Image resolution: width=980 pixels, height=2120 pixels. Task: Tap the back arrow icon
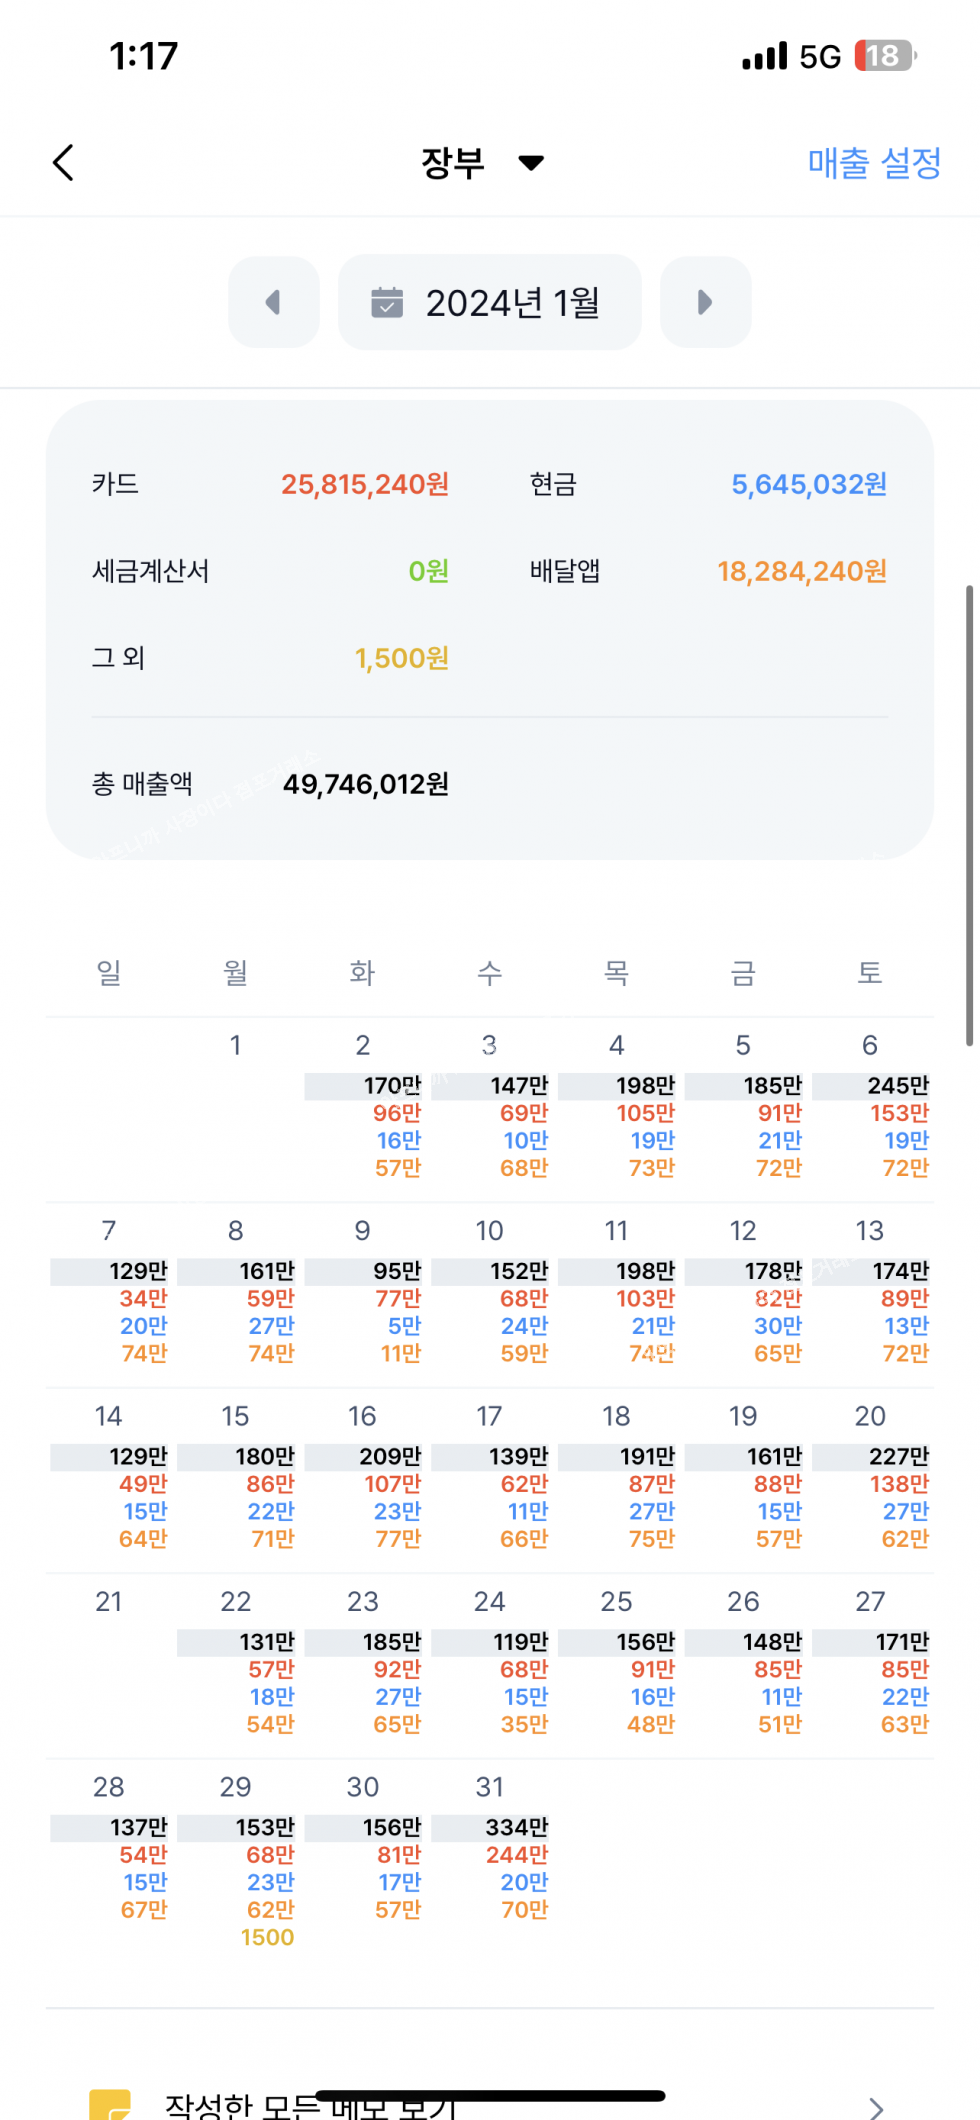63,163
